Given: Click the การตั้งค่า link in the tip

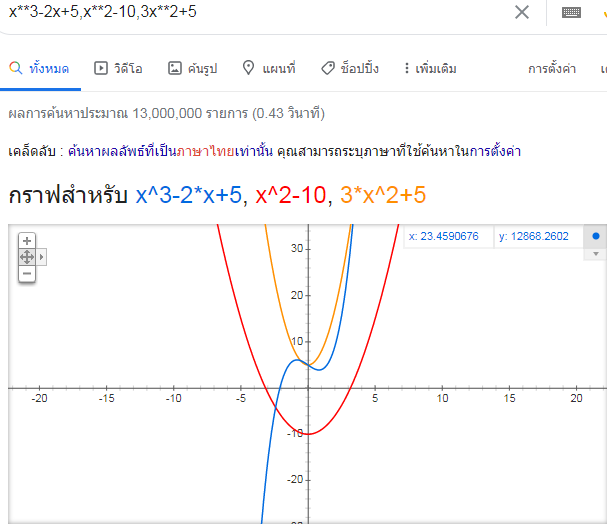Looking at the screenshot, I should pyautogui.click(x=495, y=151).
